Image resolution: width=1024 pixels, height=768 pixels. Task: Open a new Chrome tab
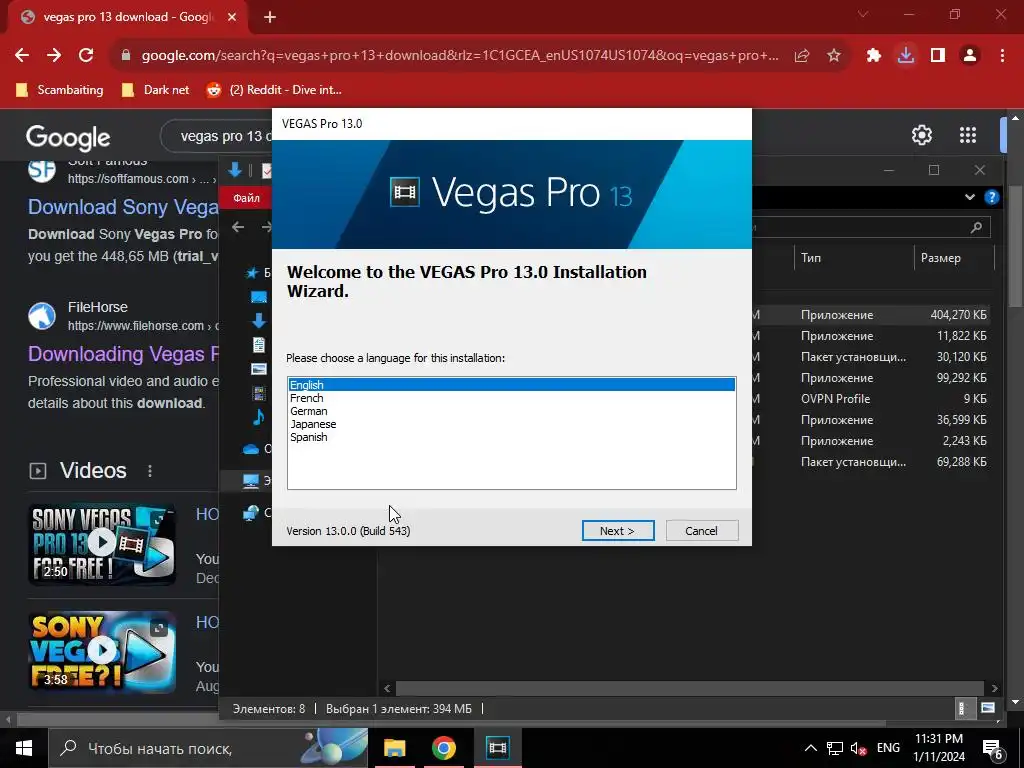pos(270,18)
